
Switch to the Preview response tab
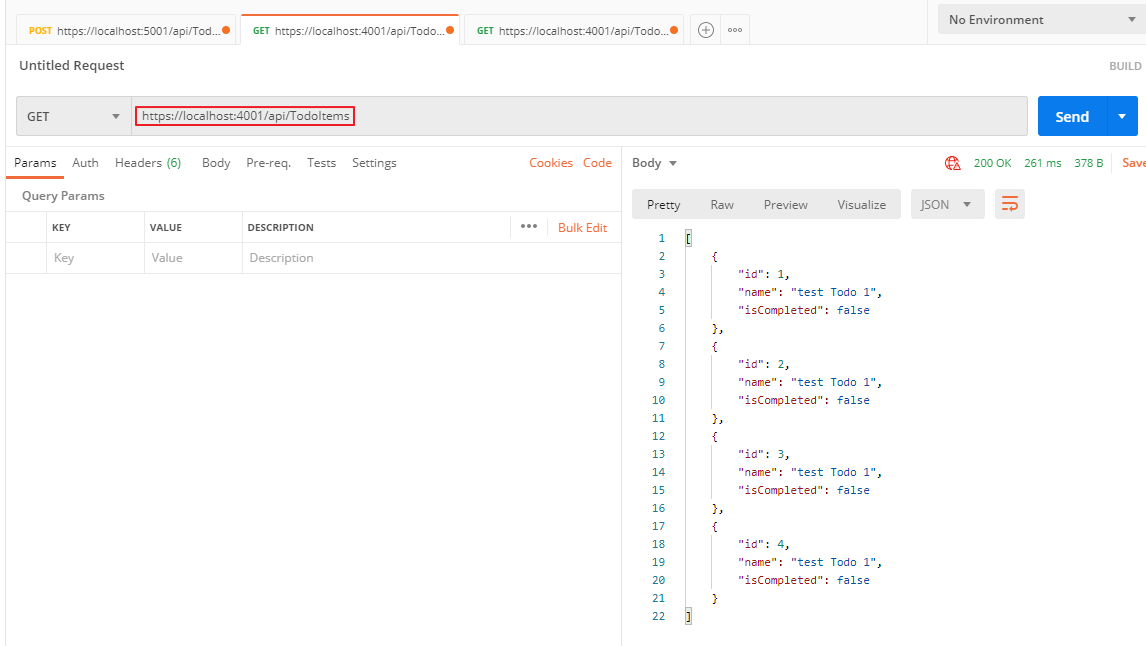click(x=785, y=204)
